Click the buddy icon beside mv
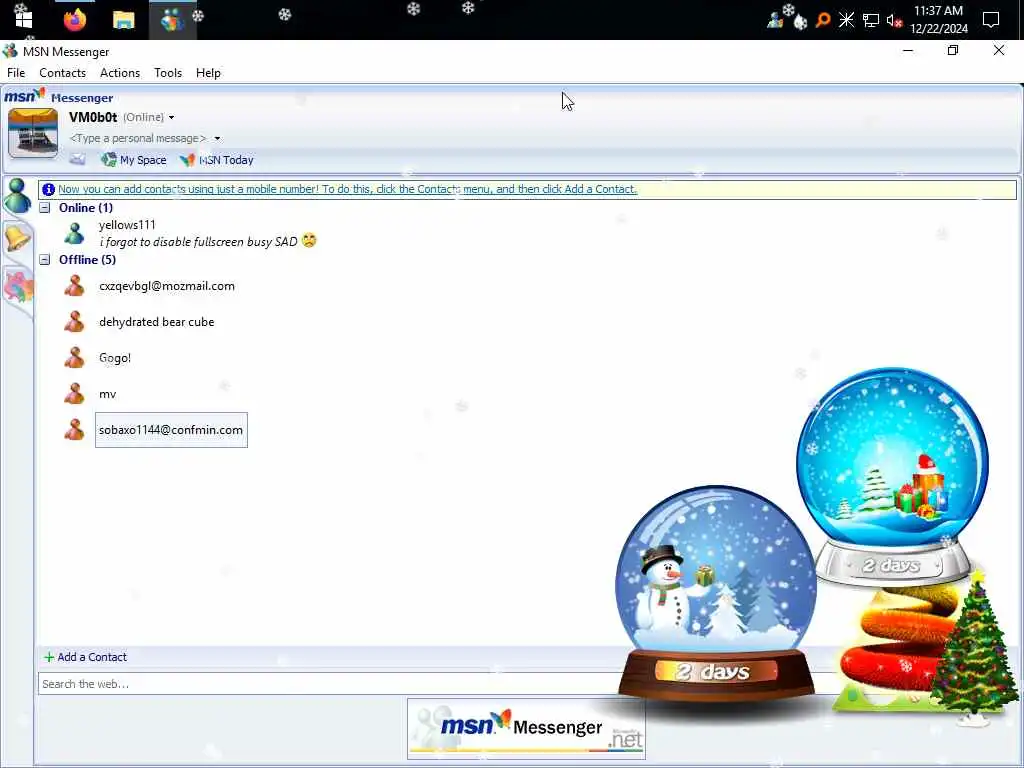1024x768 pixels. click(x=74, y=393)
